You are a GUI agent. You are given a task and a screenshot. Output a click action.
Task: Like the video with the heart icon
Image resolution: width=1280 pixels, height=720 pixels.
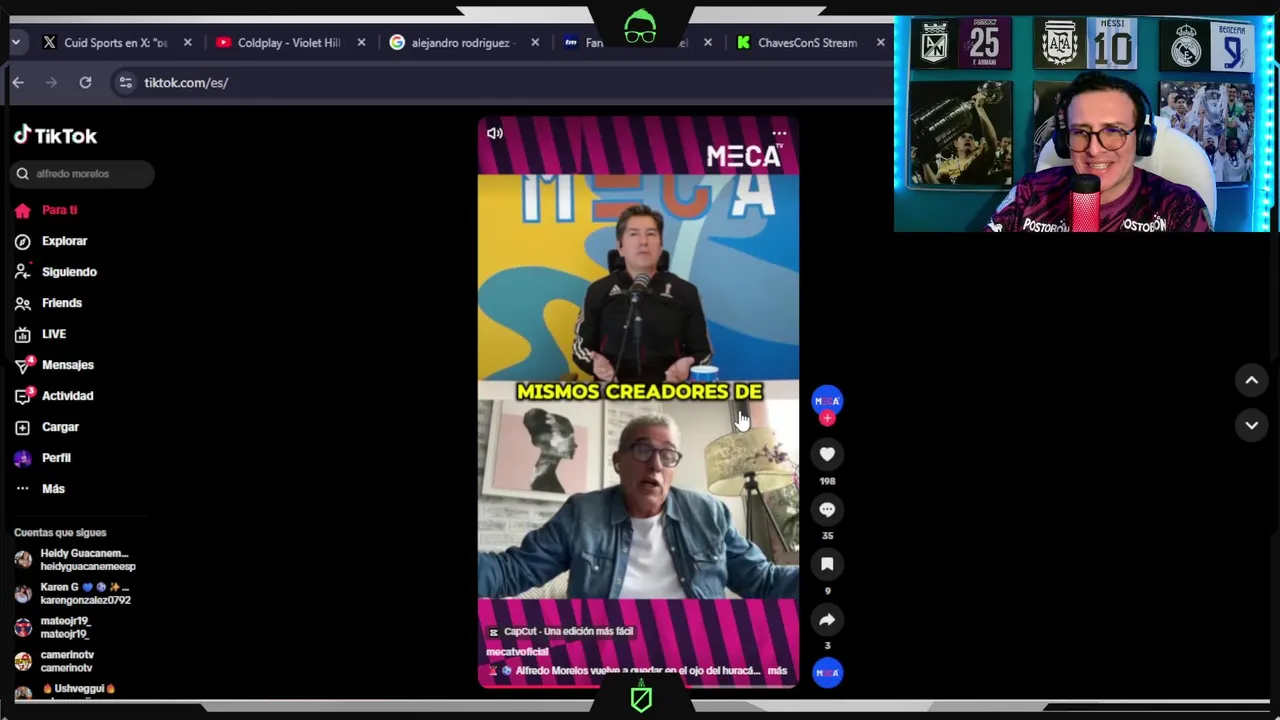pos(827,455)
